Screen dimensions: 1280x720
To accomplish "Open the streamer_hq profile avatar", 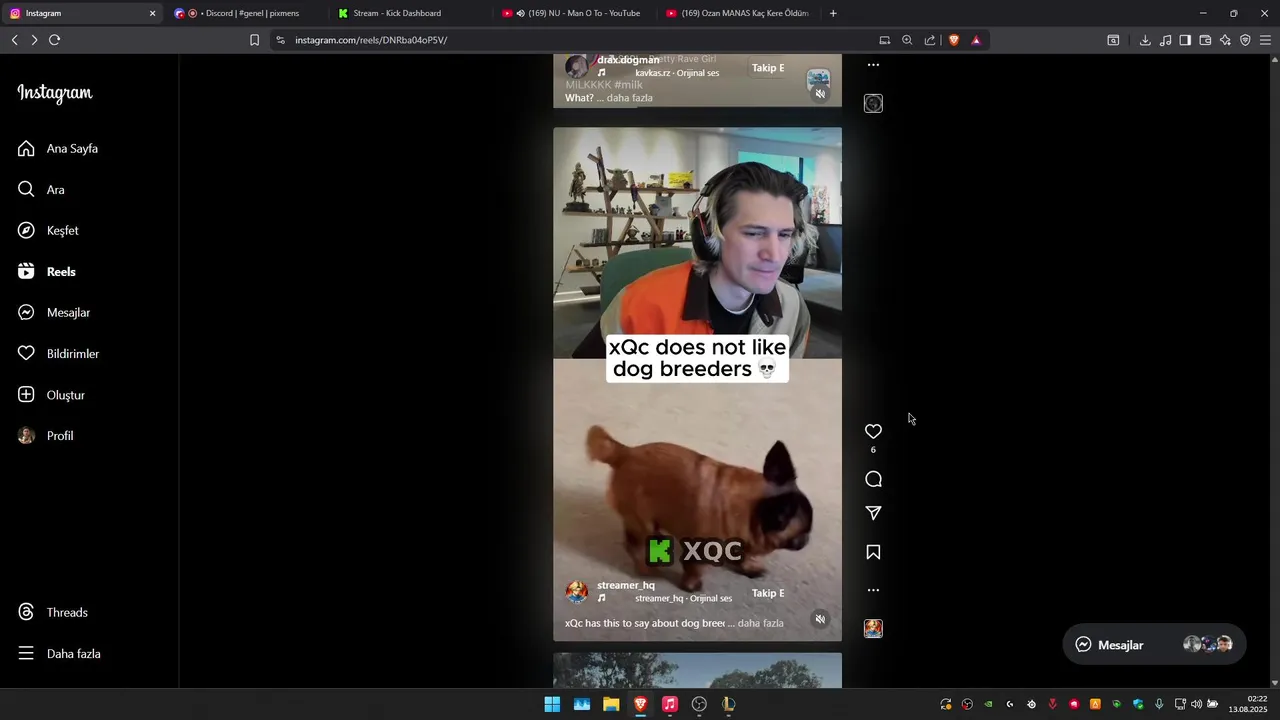I will (577, 592).
